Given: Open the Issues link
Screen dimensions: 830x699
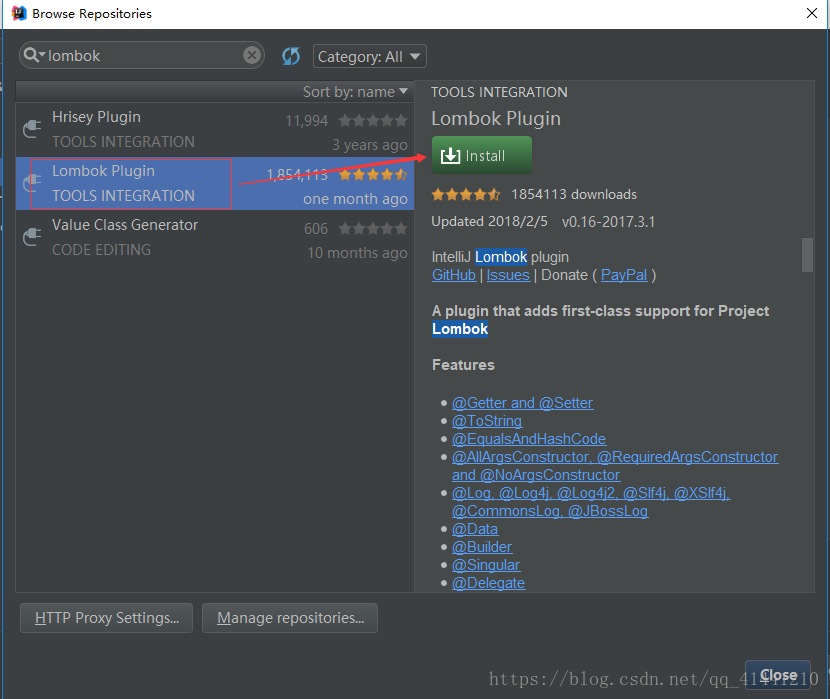Looking at the screenshot, I should coord(508,275).
